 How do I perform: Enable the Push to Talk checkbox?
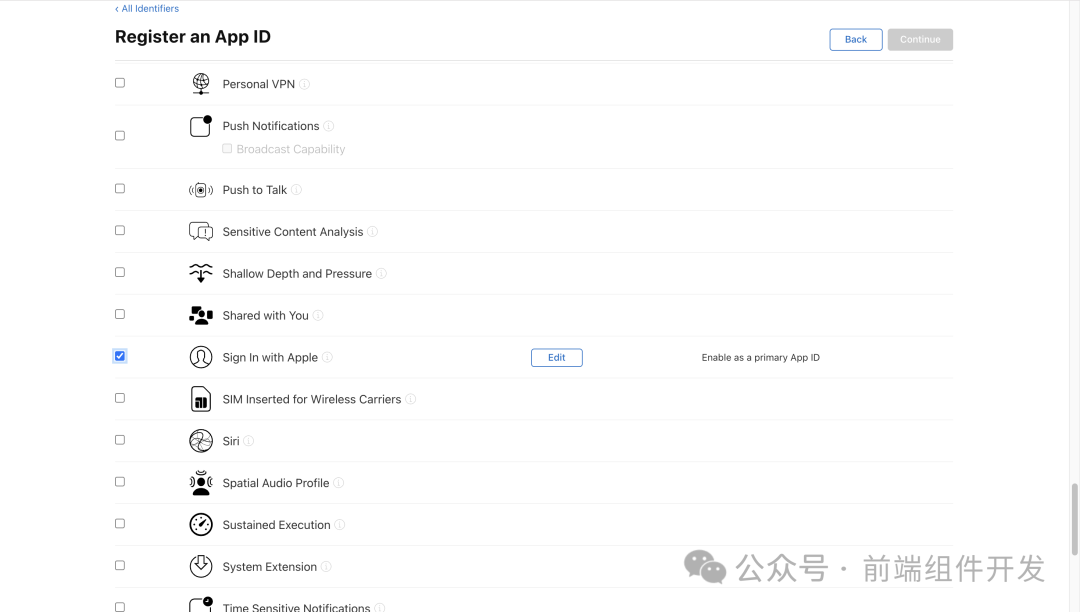[120, 189]
